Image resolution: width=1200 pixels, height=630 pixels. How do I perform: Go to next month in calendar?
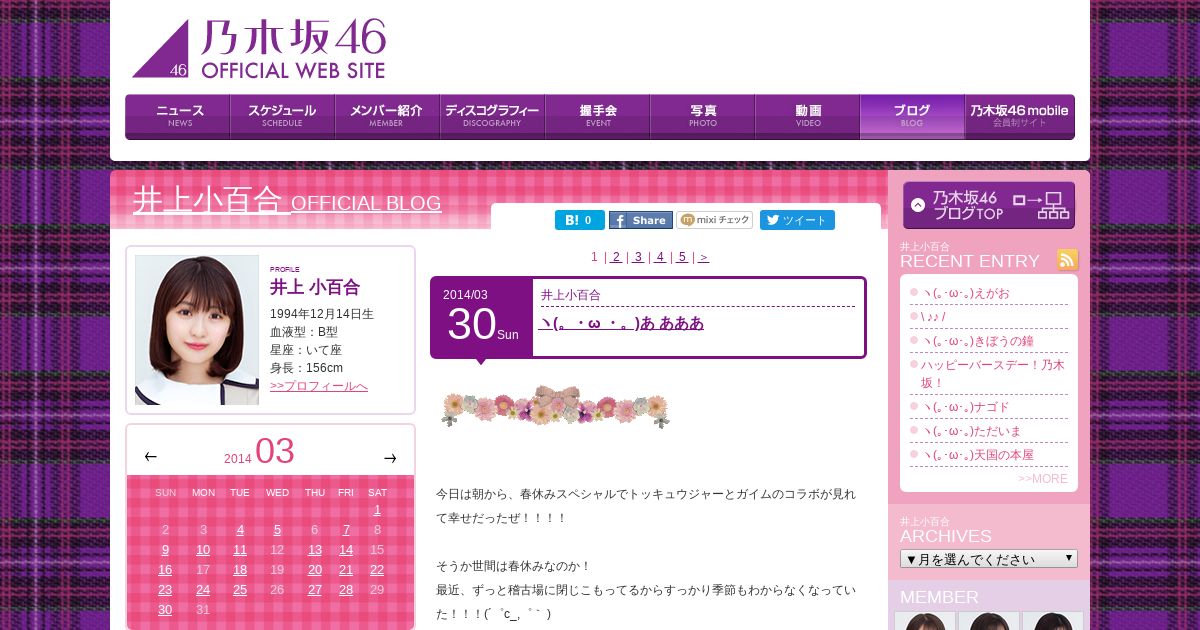tap(390, 458)
